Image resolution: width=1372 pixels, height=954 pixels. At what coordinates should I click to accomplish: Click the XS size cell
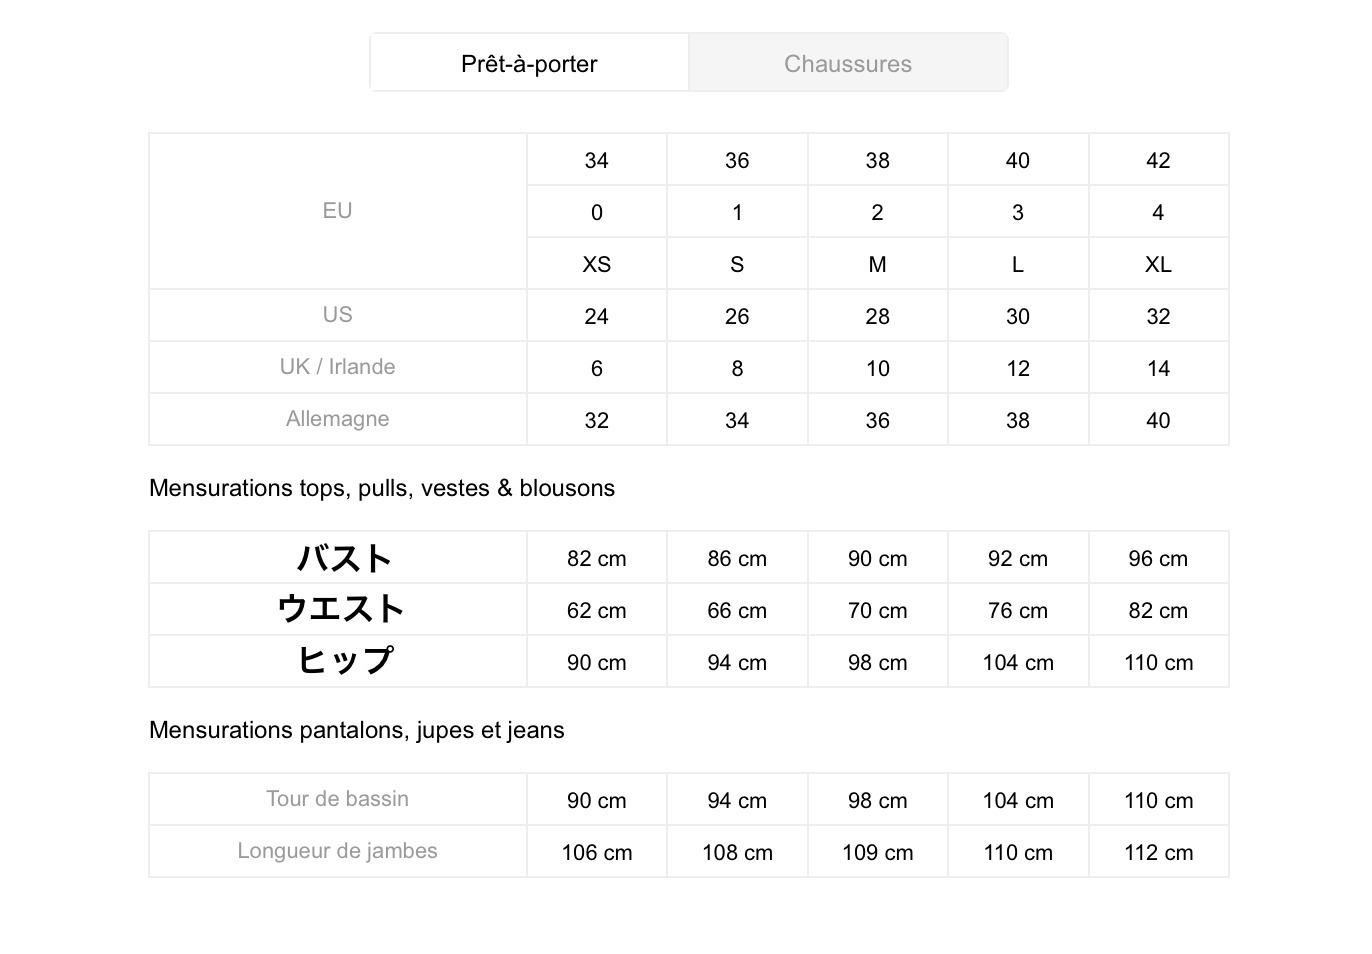pyautogui.click(x=597, y=264)
